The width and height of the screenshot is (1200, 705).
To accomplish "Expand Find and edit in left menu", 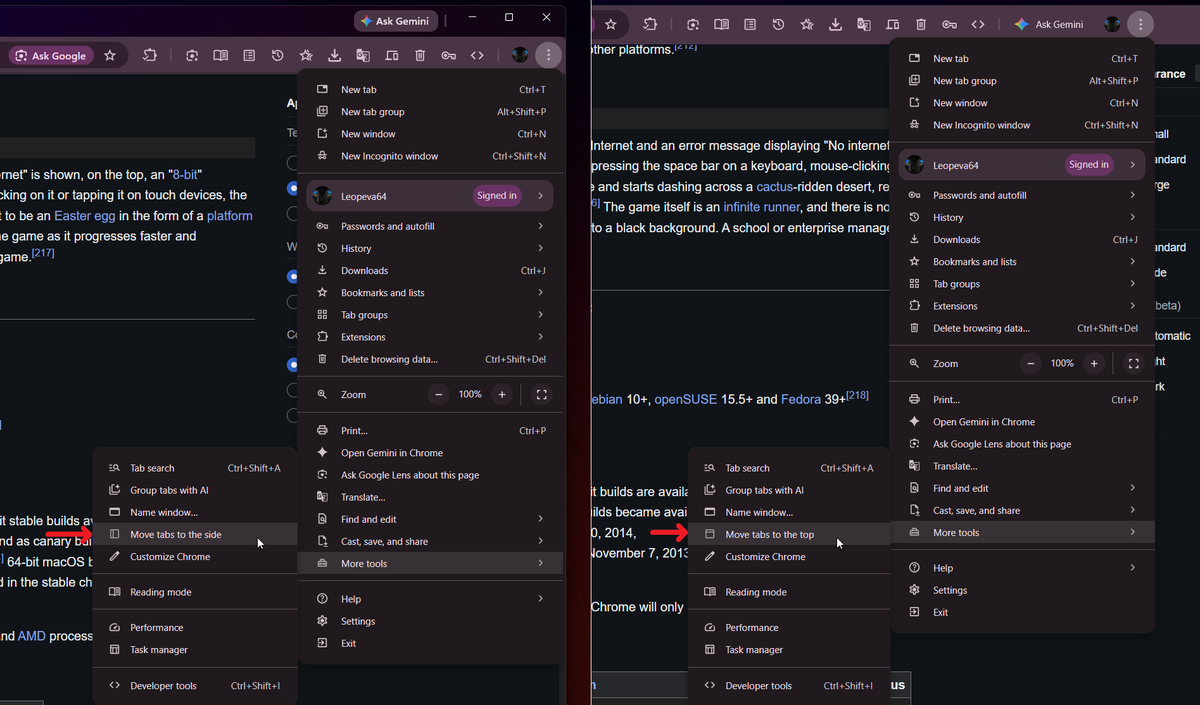I will coord(430,519).
